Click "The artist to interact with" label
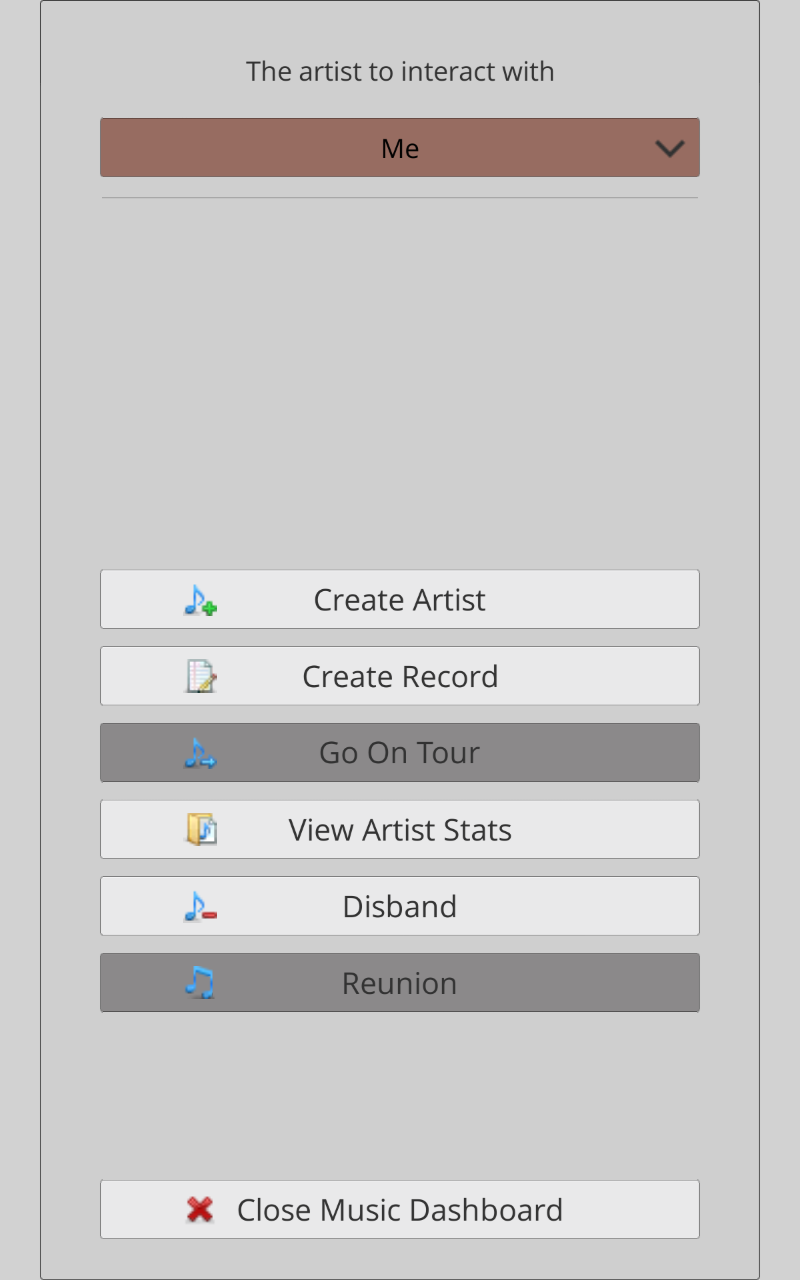This screenshot has width=800, height=1280. (400, 72)
